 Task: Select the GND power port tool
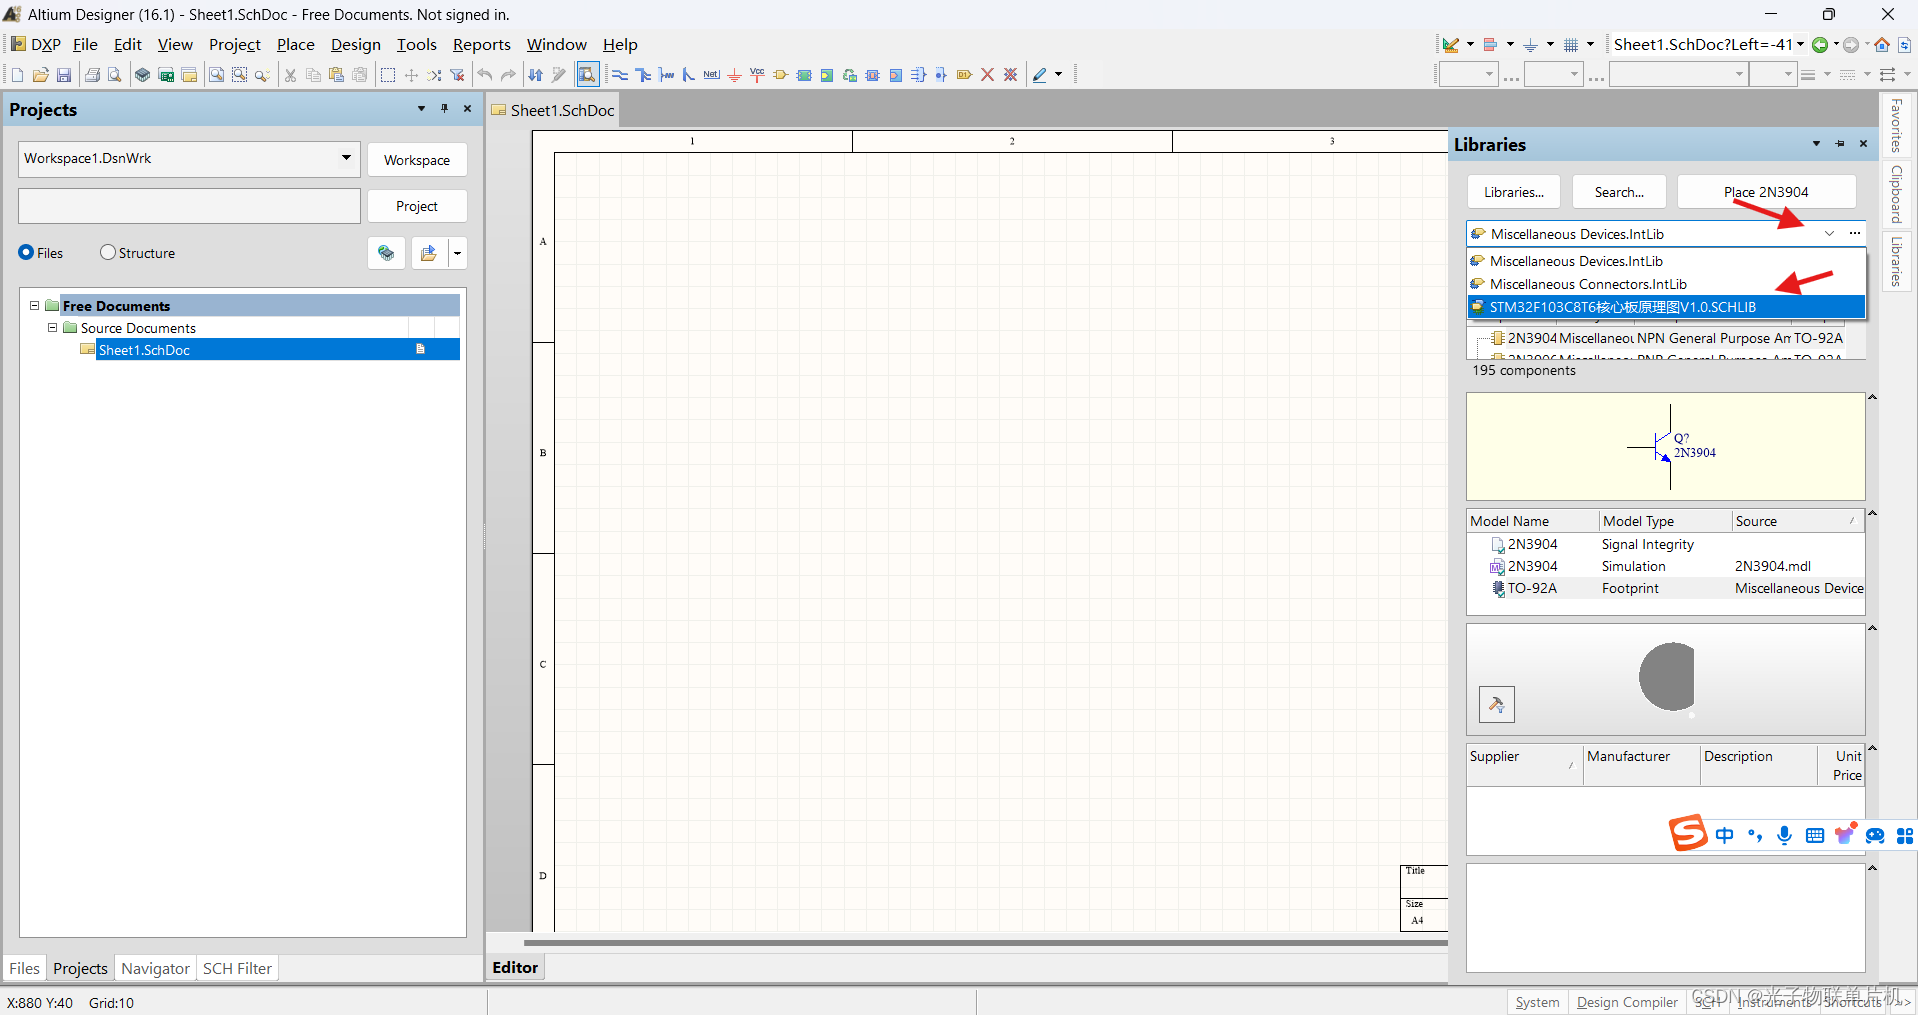click(x=734, y=75)
